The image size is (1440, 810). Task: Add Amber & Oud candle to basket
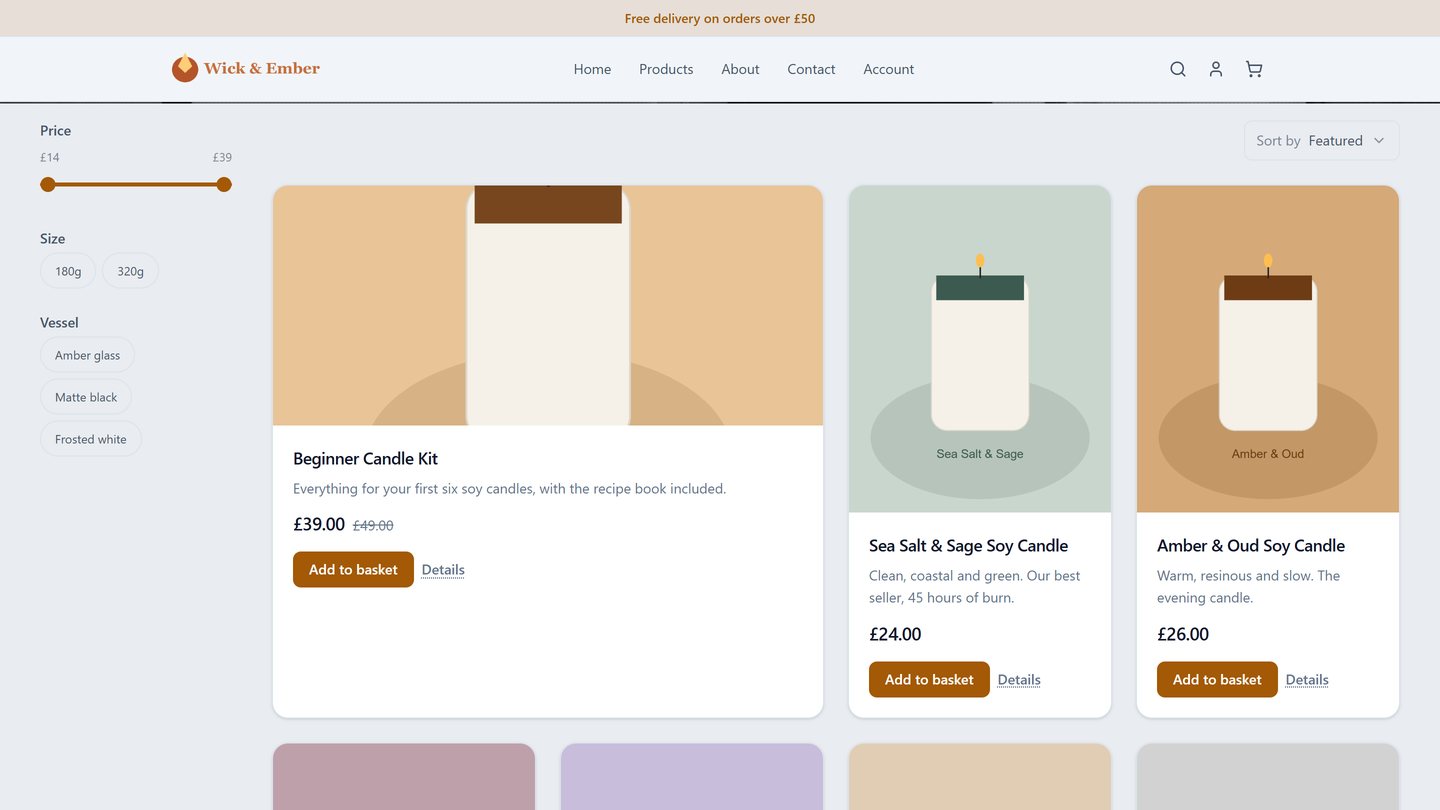point(1217,680)
